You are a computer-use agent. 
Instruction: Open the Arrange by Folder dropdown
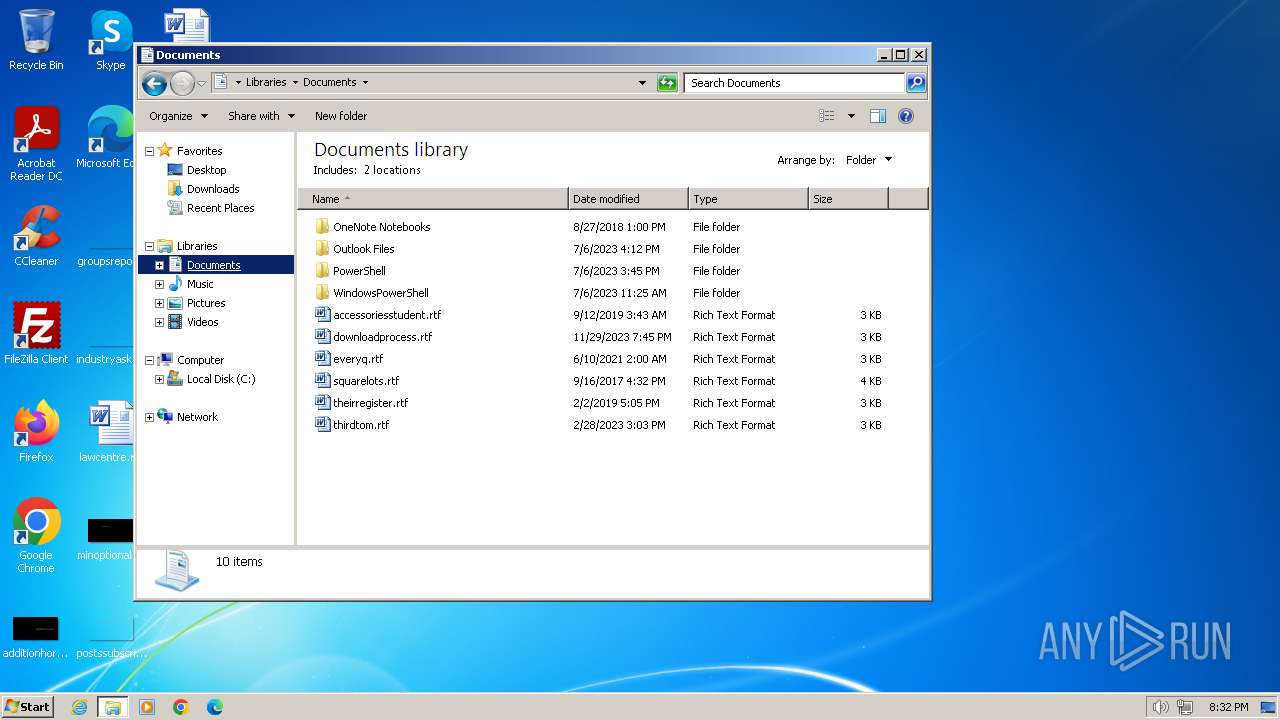[x=869, y=160]
